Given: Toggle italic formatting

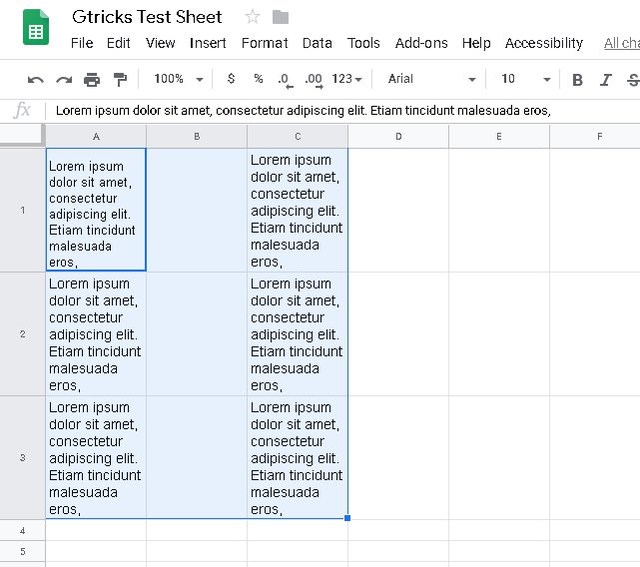Looking at the screenshot, I should [x=605, y=79].
